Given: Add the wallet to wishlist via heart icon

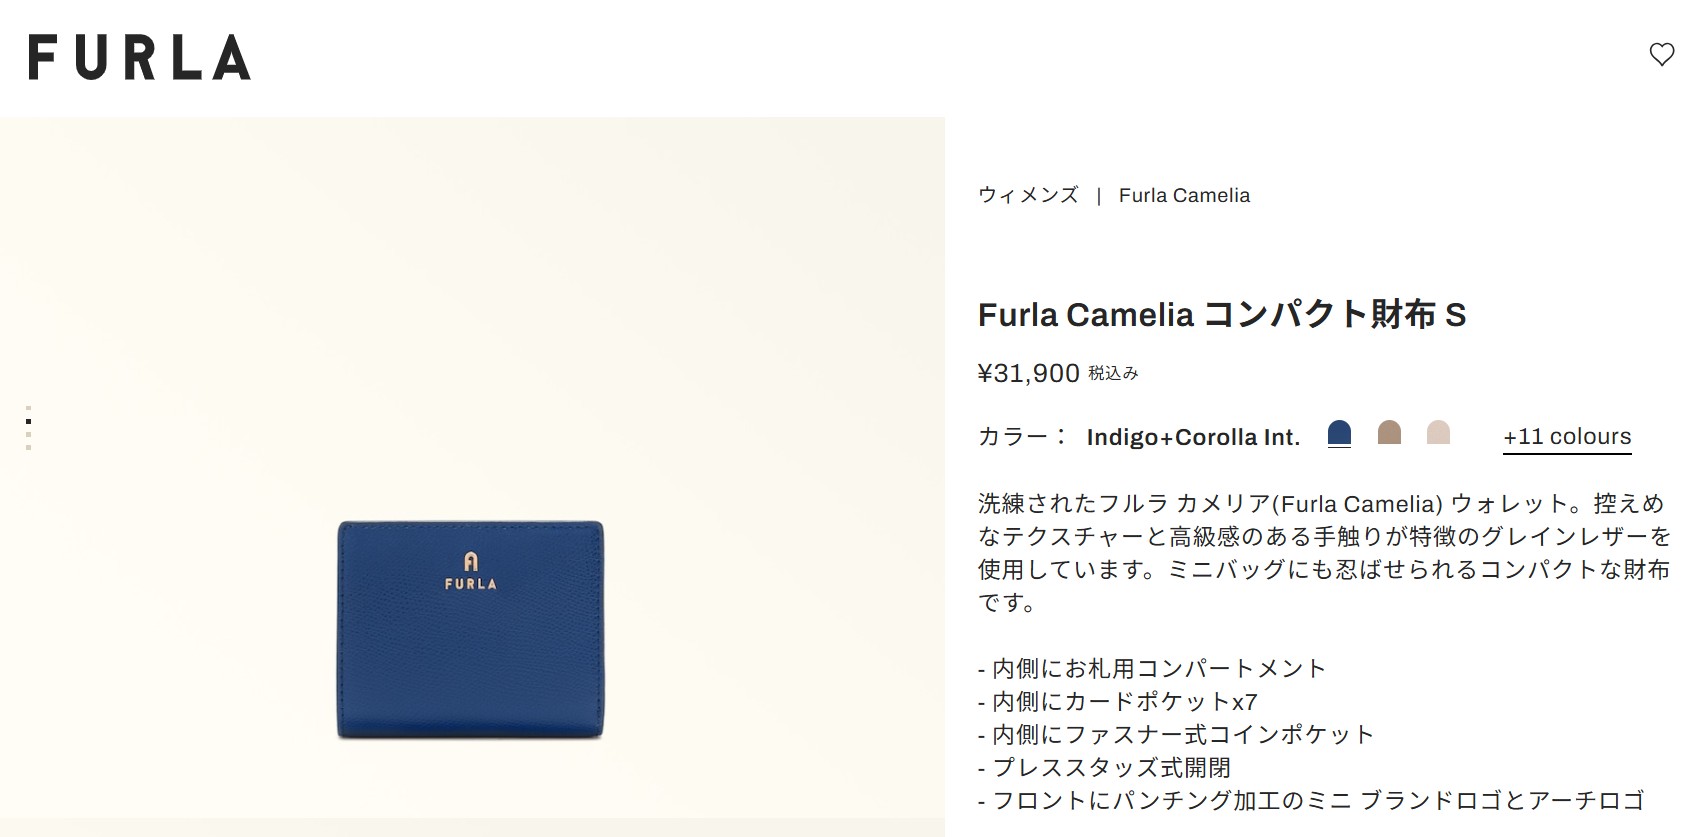Looking at the screenshot, I should coord(1661,55).
